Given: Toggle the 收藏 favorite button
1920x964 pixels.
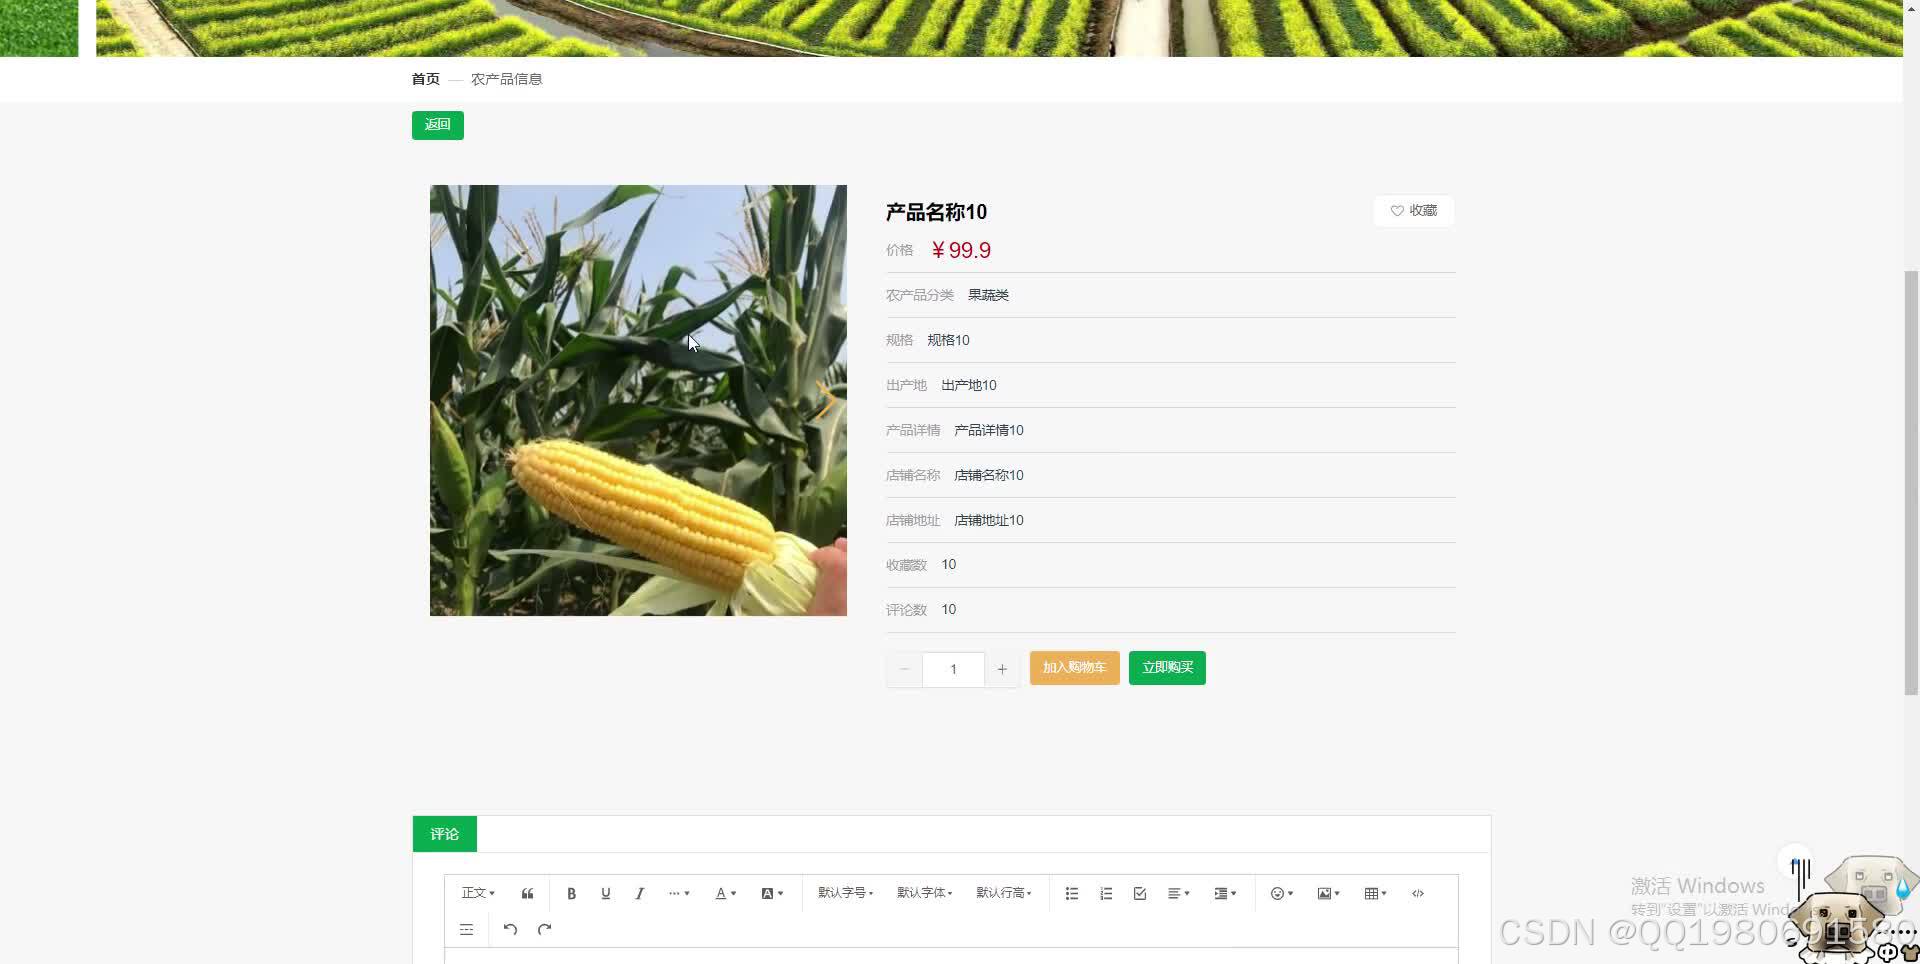Looking at the screenshot, I should coord(1413,211).
